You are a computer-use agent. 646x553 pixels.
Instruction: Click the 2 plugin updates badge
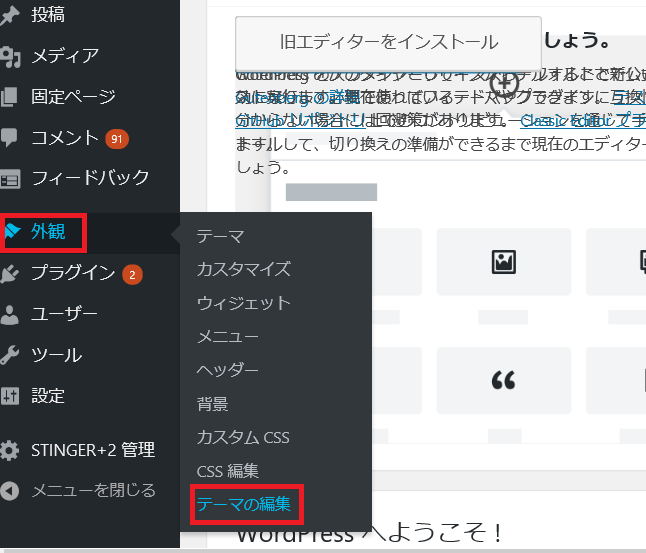coord(132,275)
